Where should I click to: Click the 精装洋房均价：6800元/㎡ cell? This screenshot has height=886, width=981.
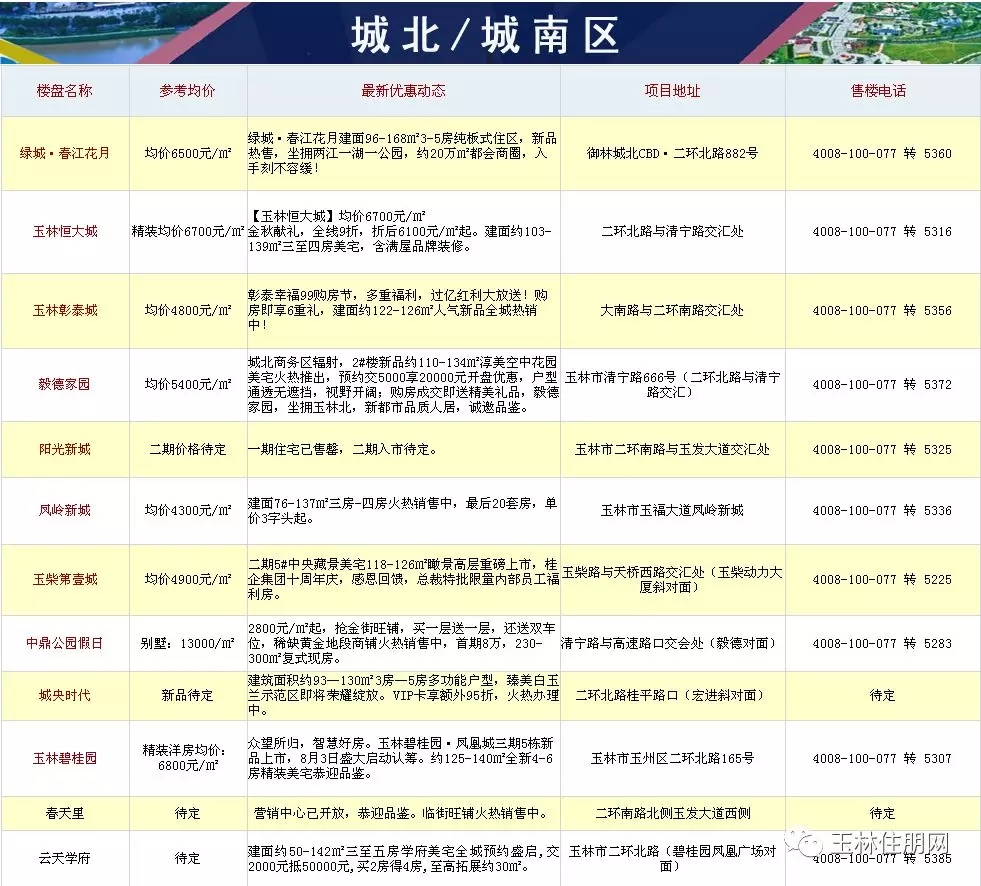pyautogui.click(x=188, y=758)
